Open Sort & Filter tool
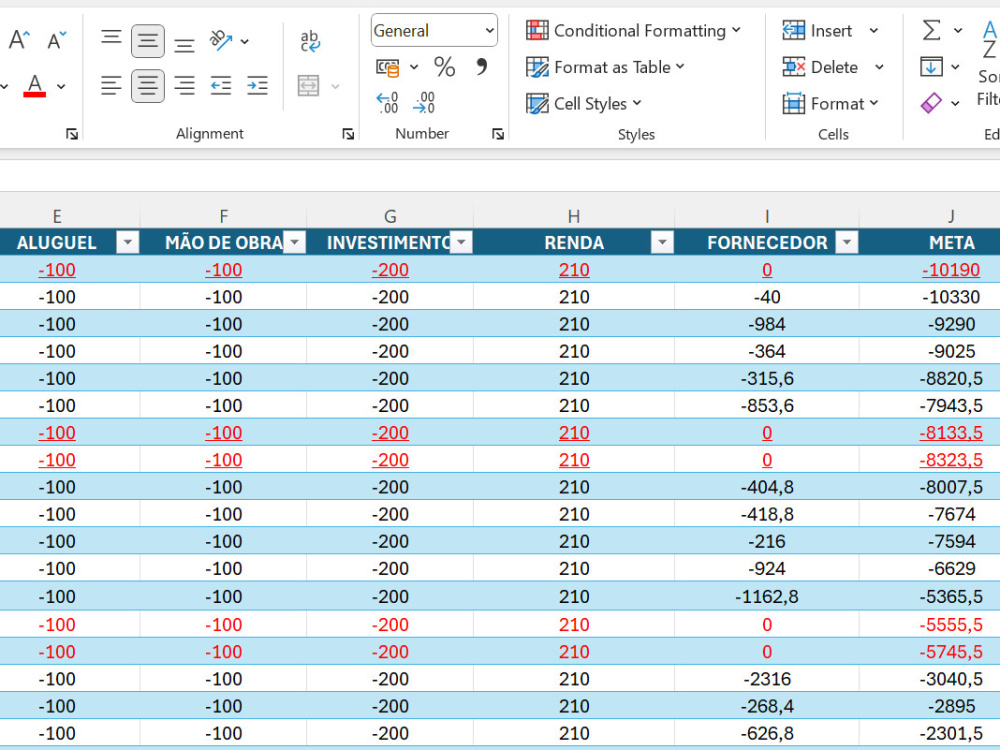Image resolution: width=1000 pixels, height=750 pixels. [x=989, y=61]
